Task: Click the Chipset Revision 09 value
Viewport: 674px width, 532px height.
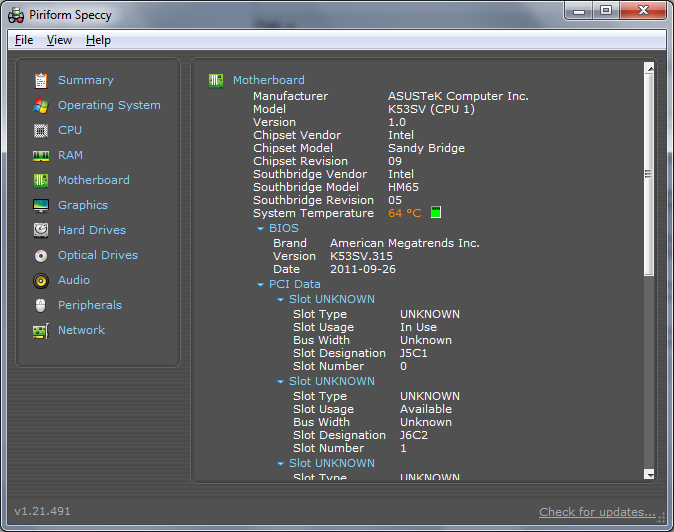Action: point(395,161)
